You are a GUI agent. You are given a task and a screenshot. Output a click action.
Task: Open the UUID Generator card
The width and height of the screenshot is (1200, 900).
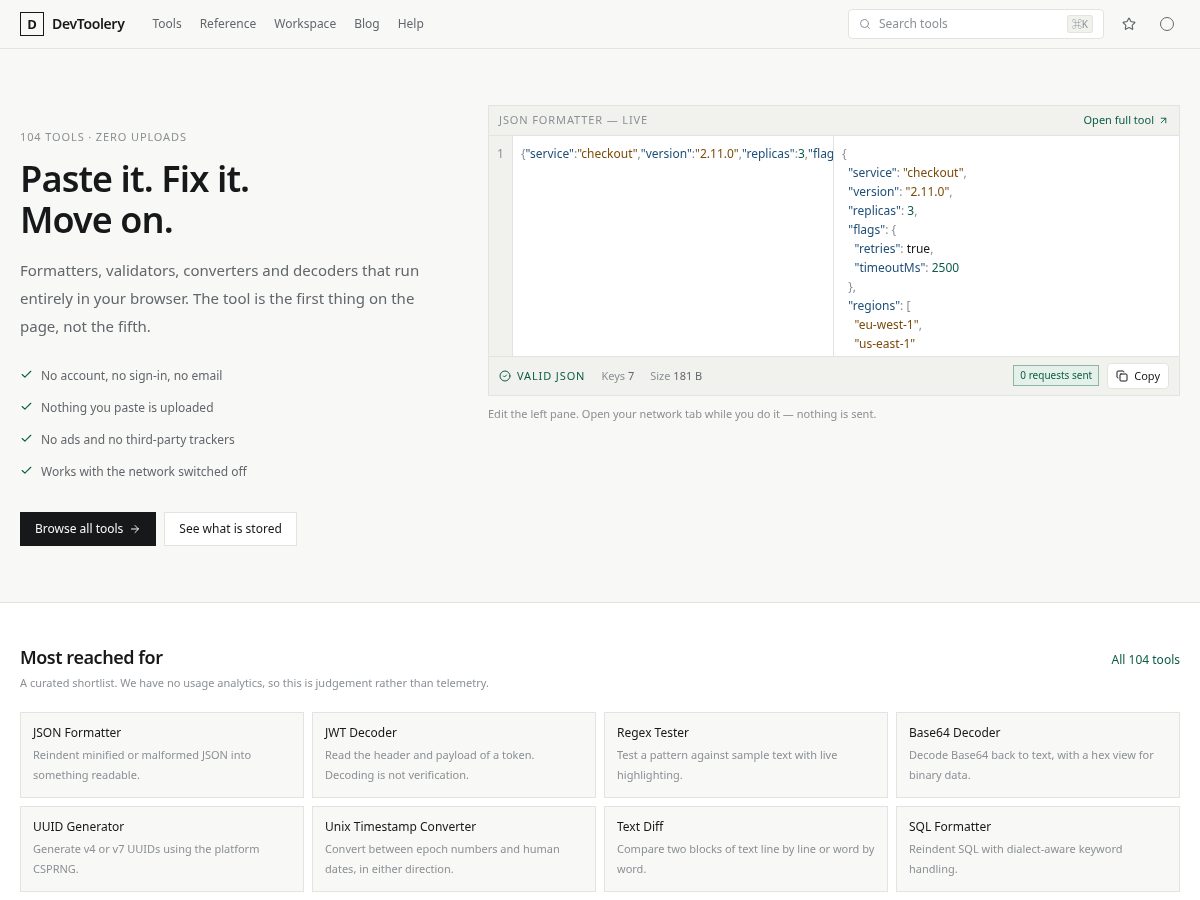[162, 849]
